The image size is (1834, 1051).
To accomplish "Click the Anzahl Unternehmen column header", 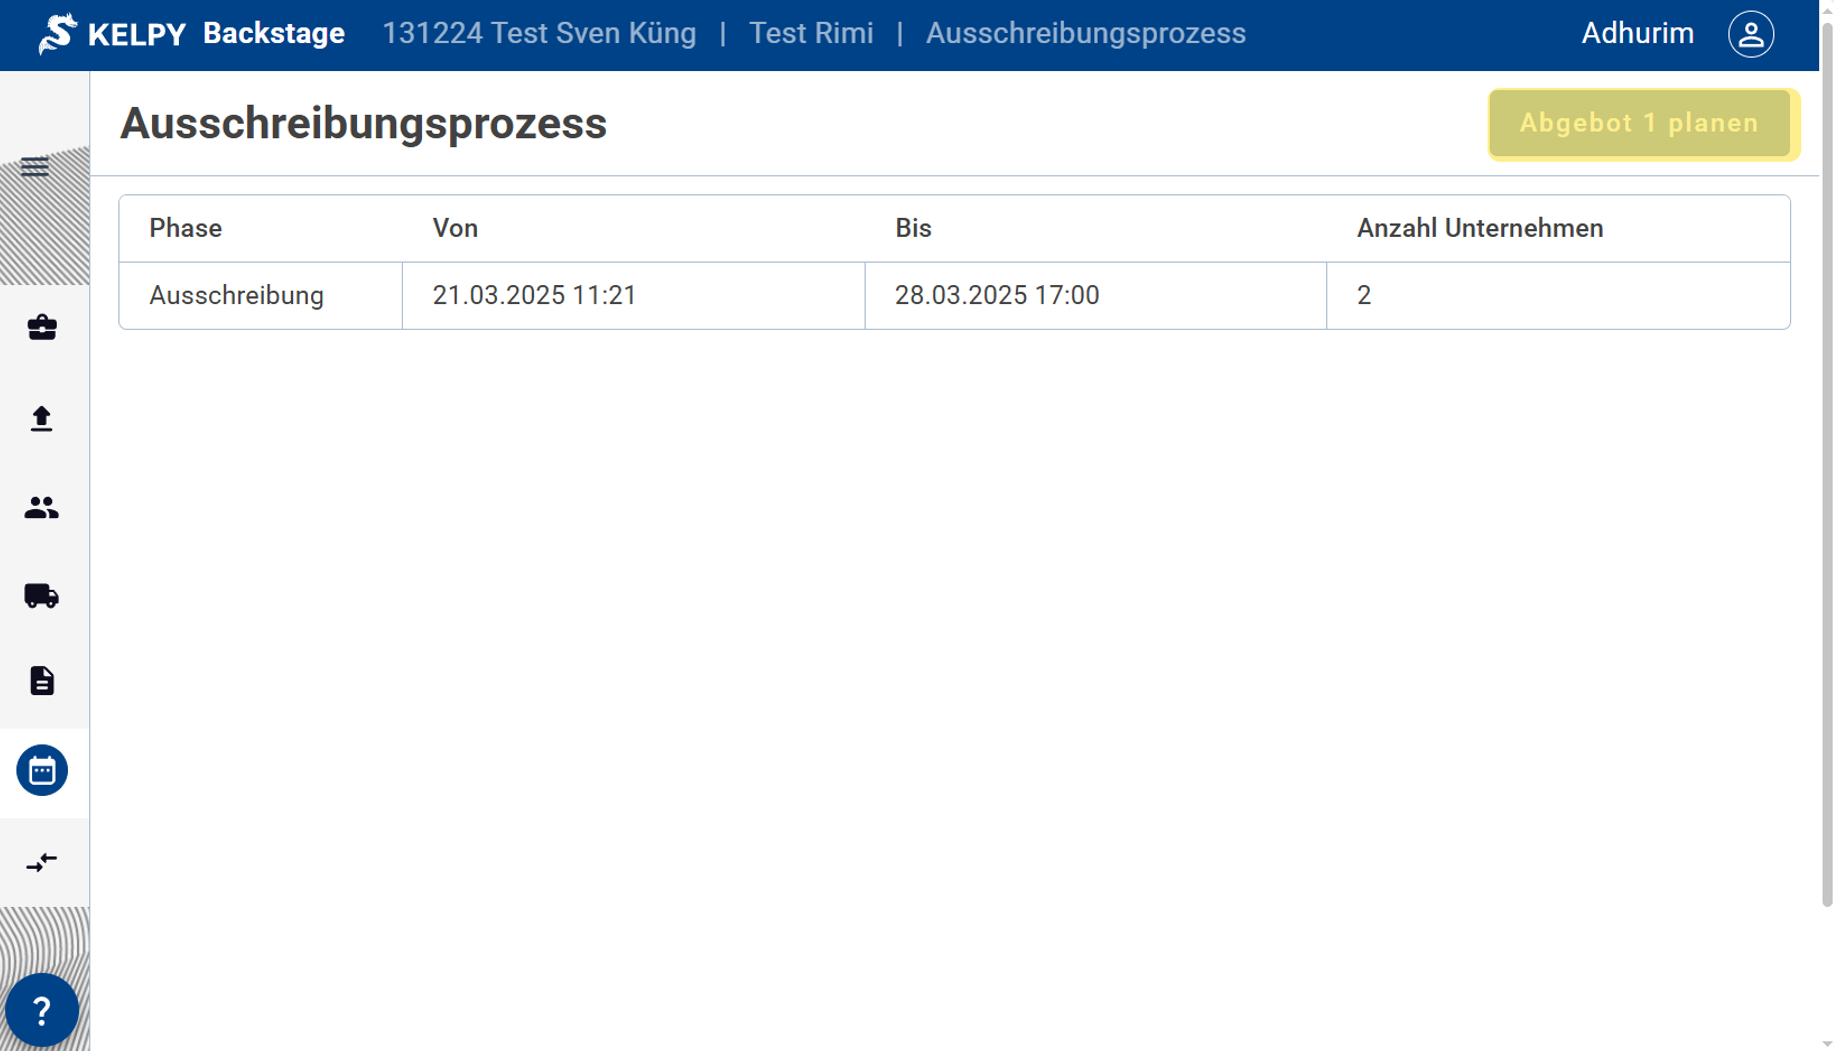I will pos(1479,229).
